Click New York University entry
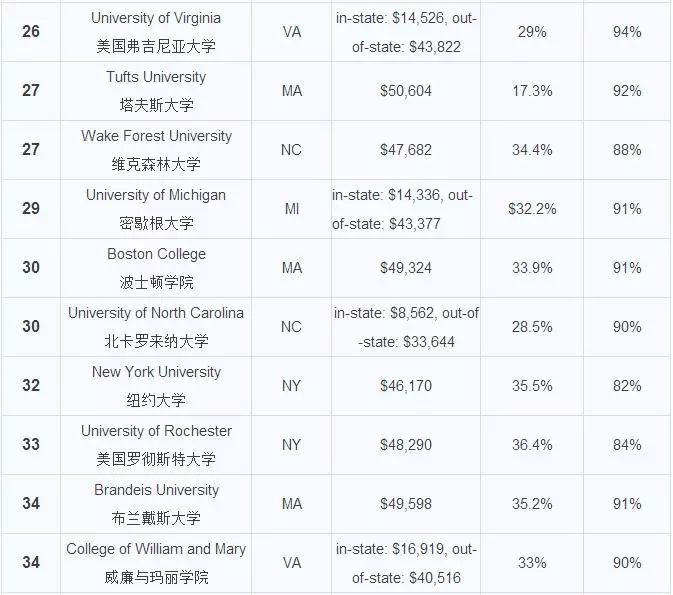Image resolution: width=673 pixels, height=595 pixels. 156,386
